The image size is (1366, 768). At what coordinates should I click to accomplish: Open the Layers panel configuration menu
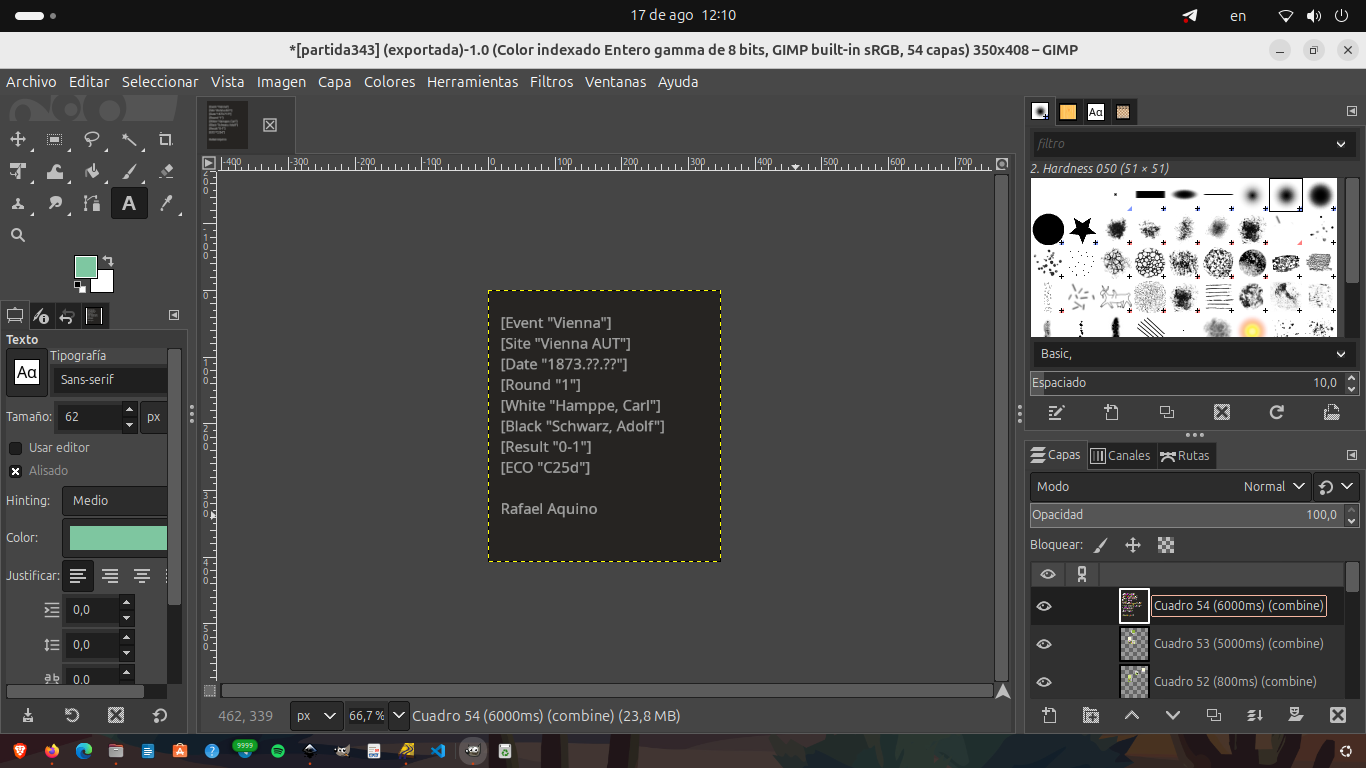pos(1352,455)
